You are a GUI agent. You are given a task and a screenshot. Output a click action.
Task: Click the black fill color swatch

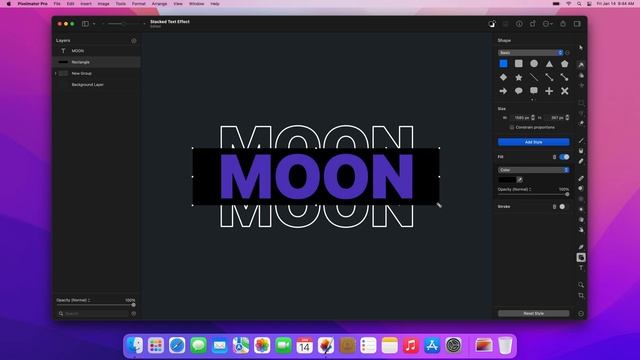pos(507,180)
